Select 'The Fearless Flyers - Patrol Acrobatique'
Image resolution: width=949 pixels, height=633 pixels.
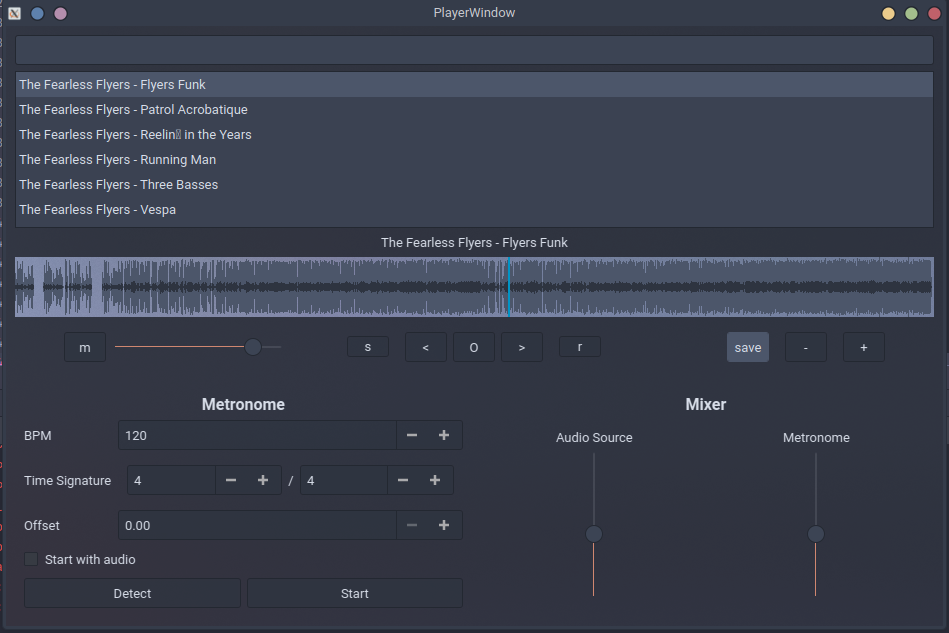(474, 110)
